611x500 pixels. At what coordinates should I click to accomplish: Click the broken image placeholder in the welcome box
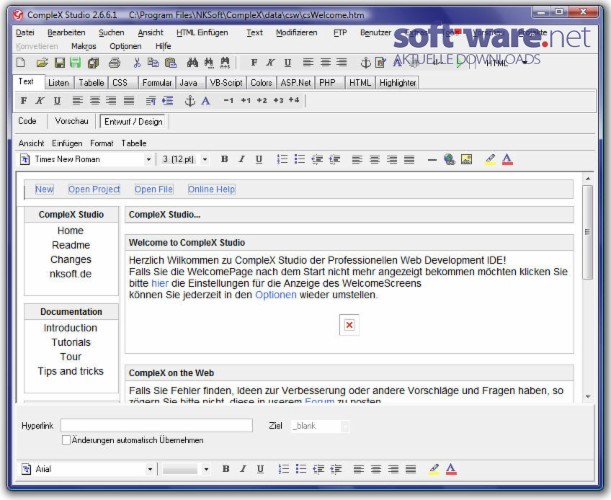pyautogui.click(x=349, y=325)
